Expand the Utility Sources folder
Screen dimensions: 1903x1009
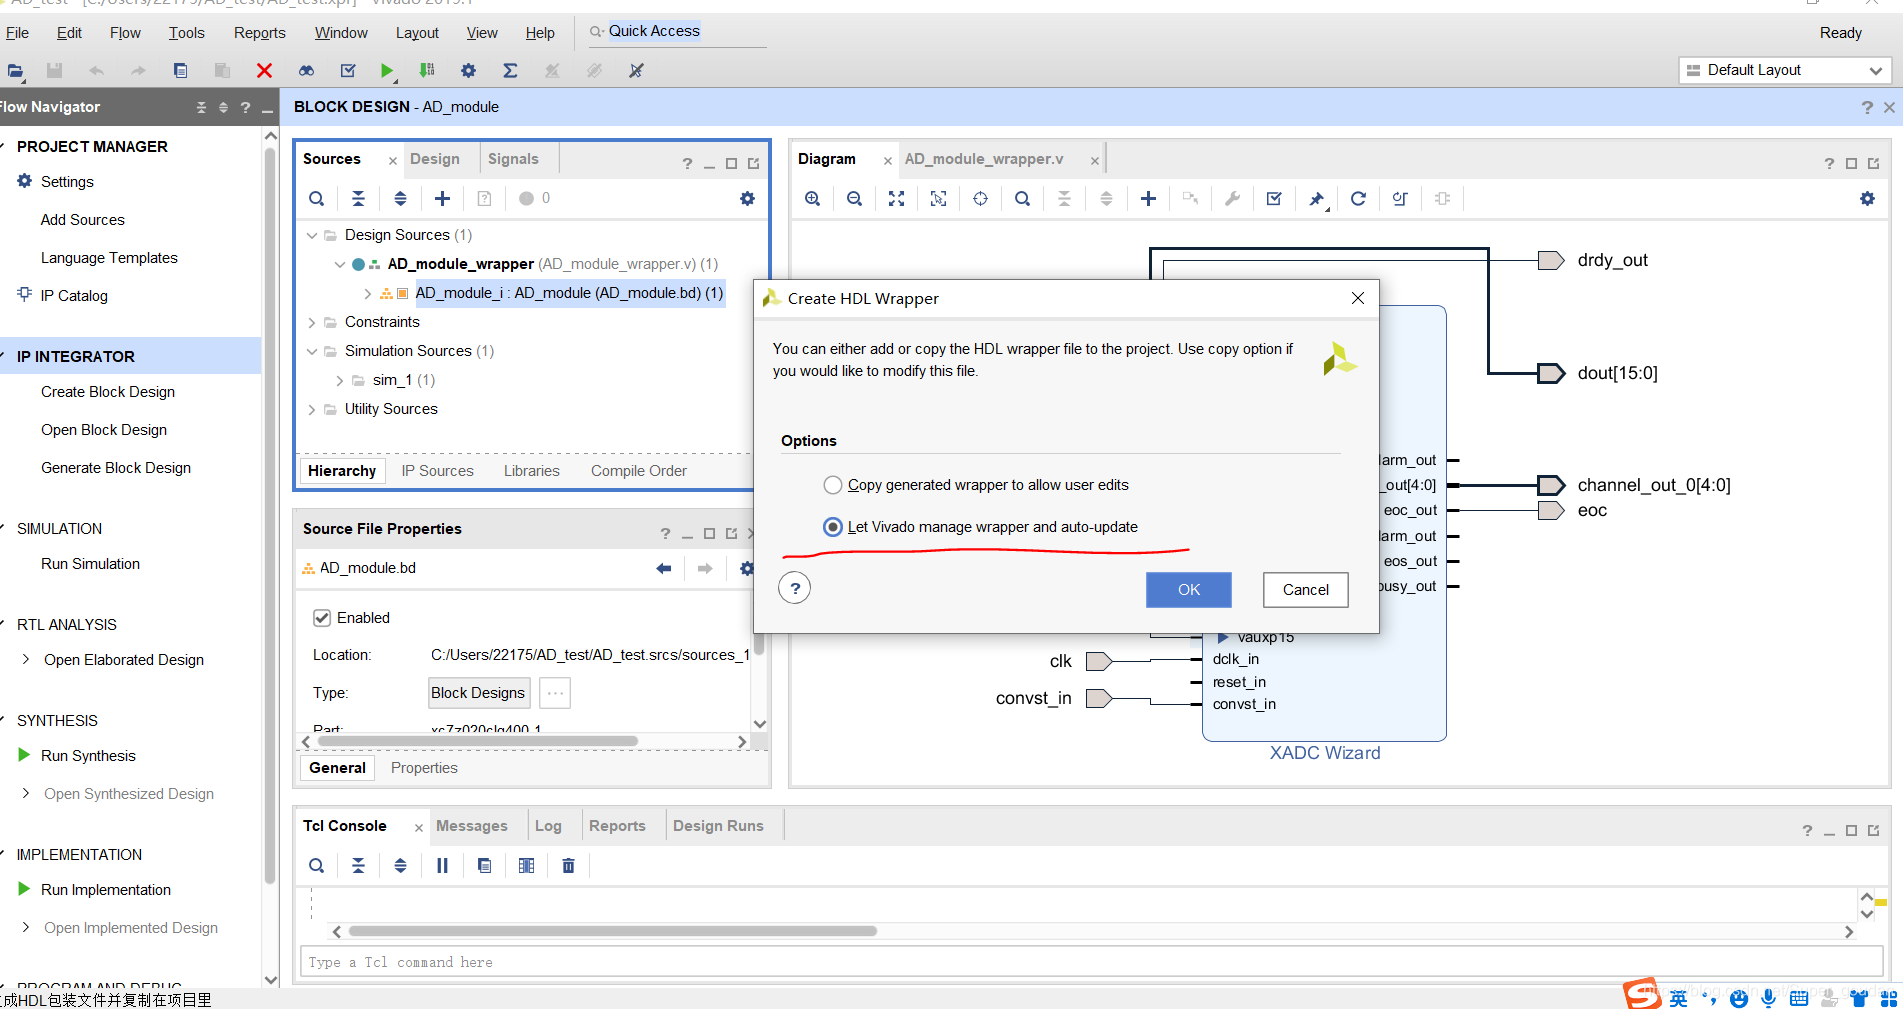click(x=312, y=409)
